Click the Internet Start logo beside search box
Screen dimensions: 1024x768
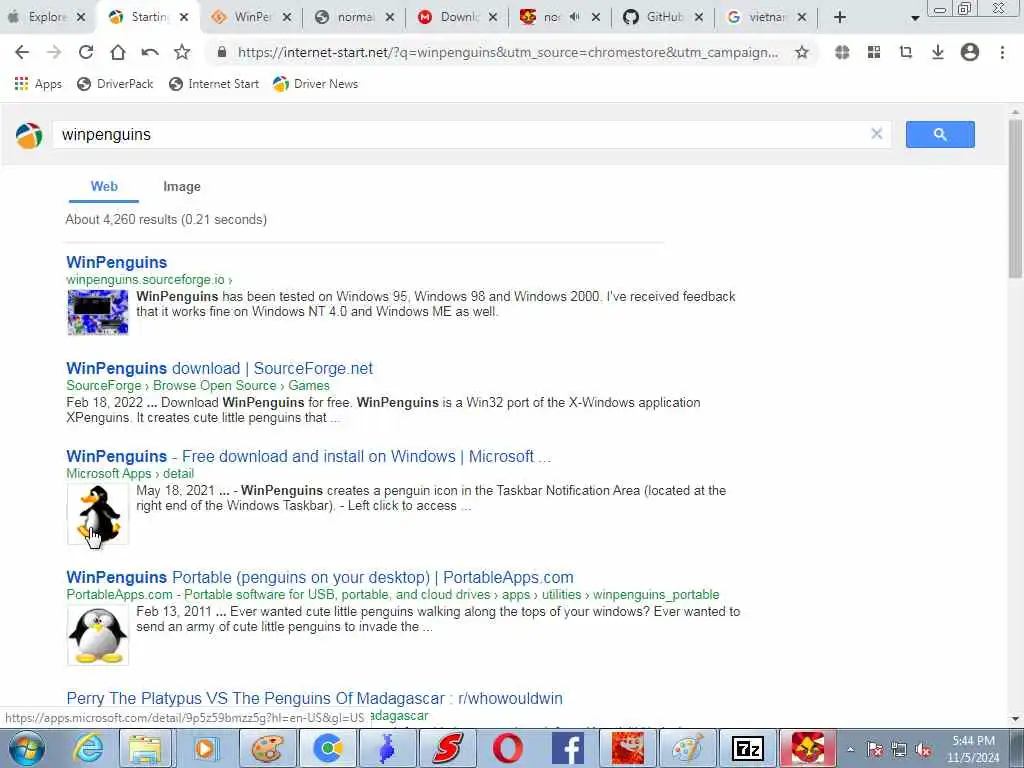click(29, 135)
